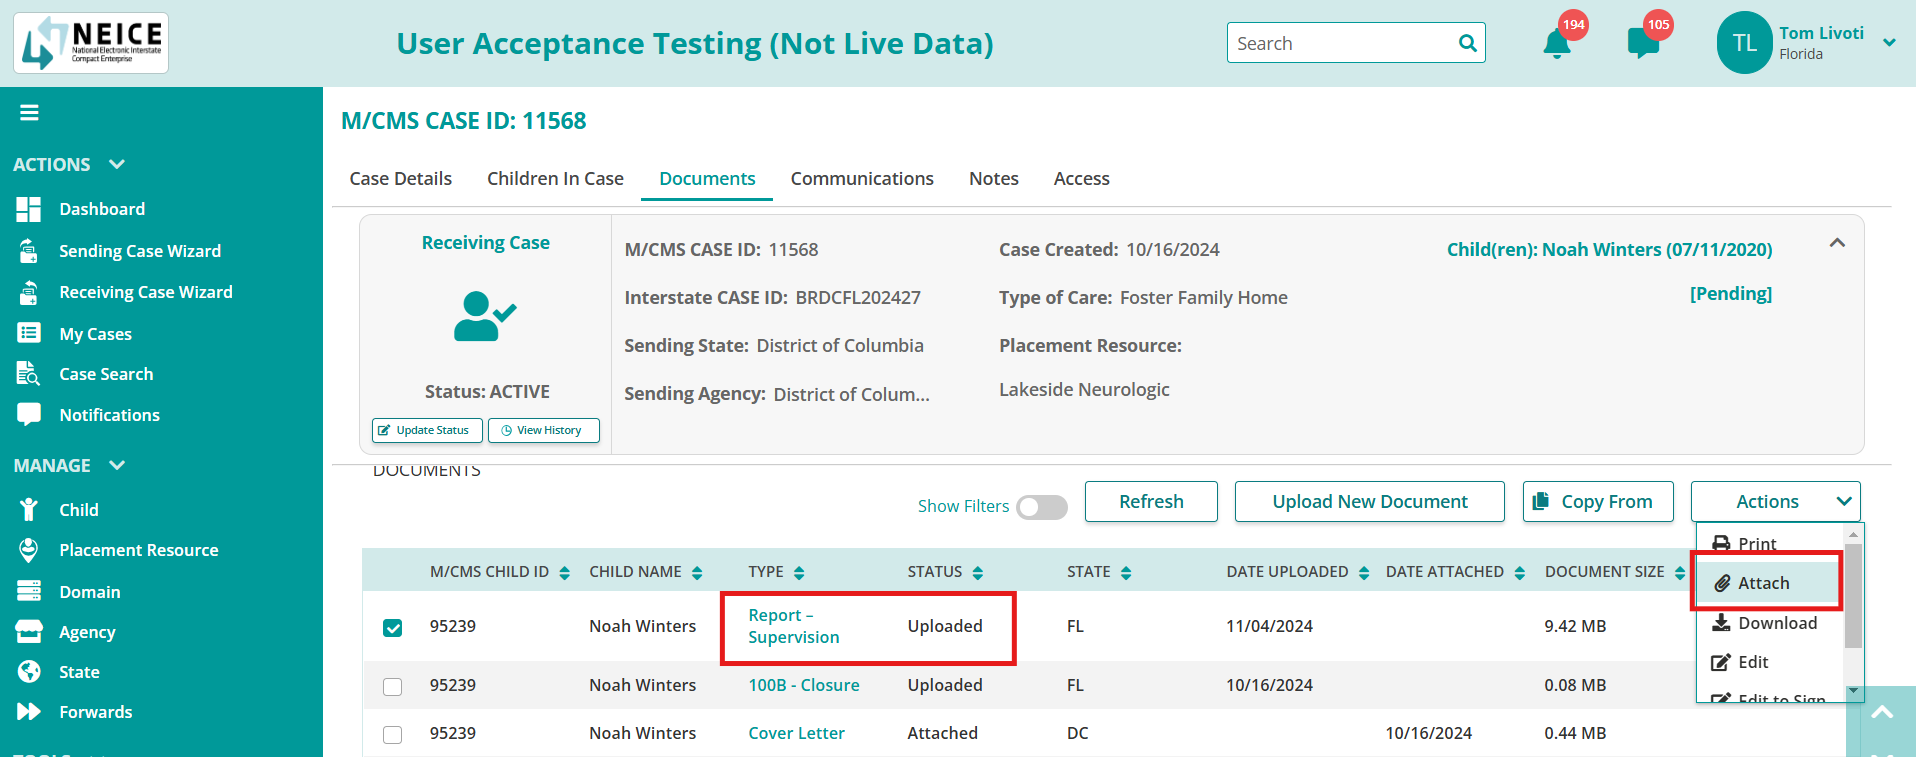Check the Cover Letter row checkbox
The height and width of the screenshot is (757, 1916).
tap(393, 734)
